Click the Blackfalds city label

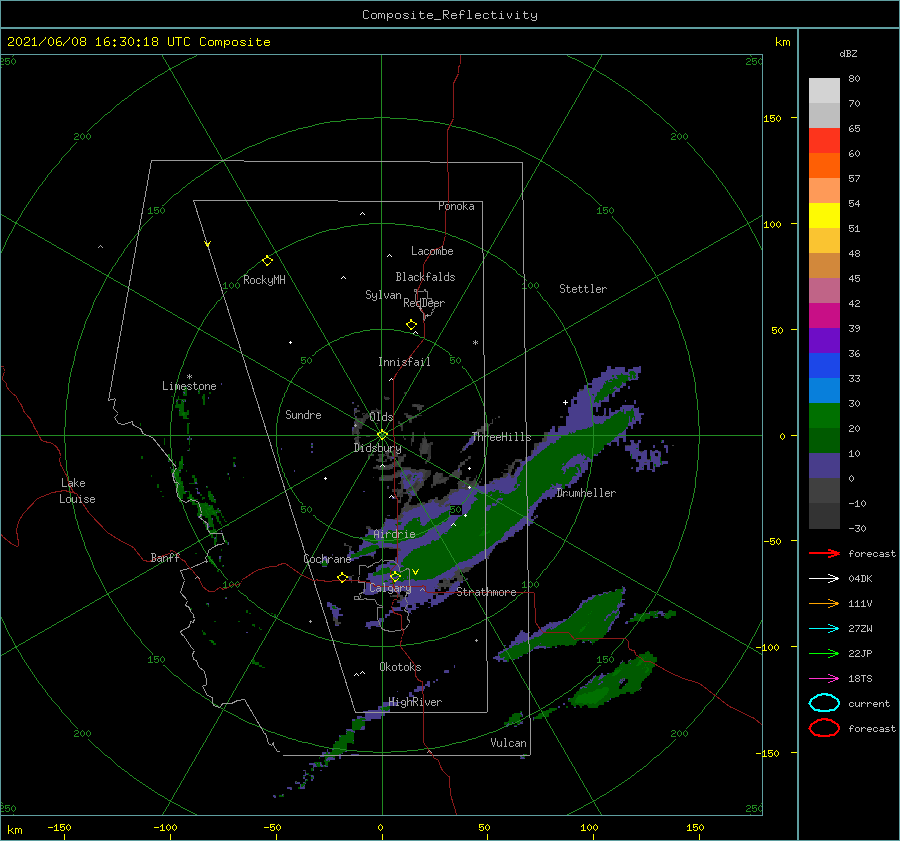[x=425, y=277]
